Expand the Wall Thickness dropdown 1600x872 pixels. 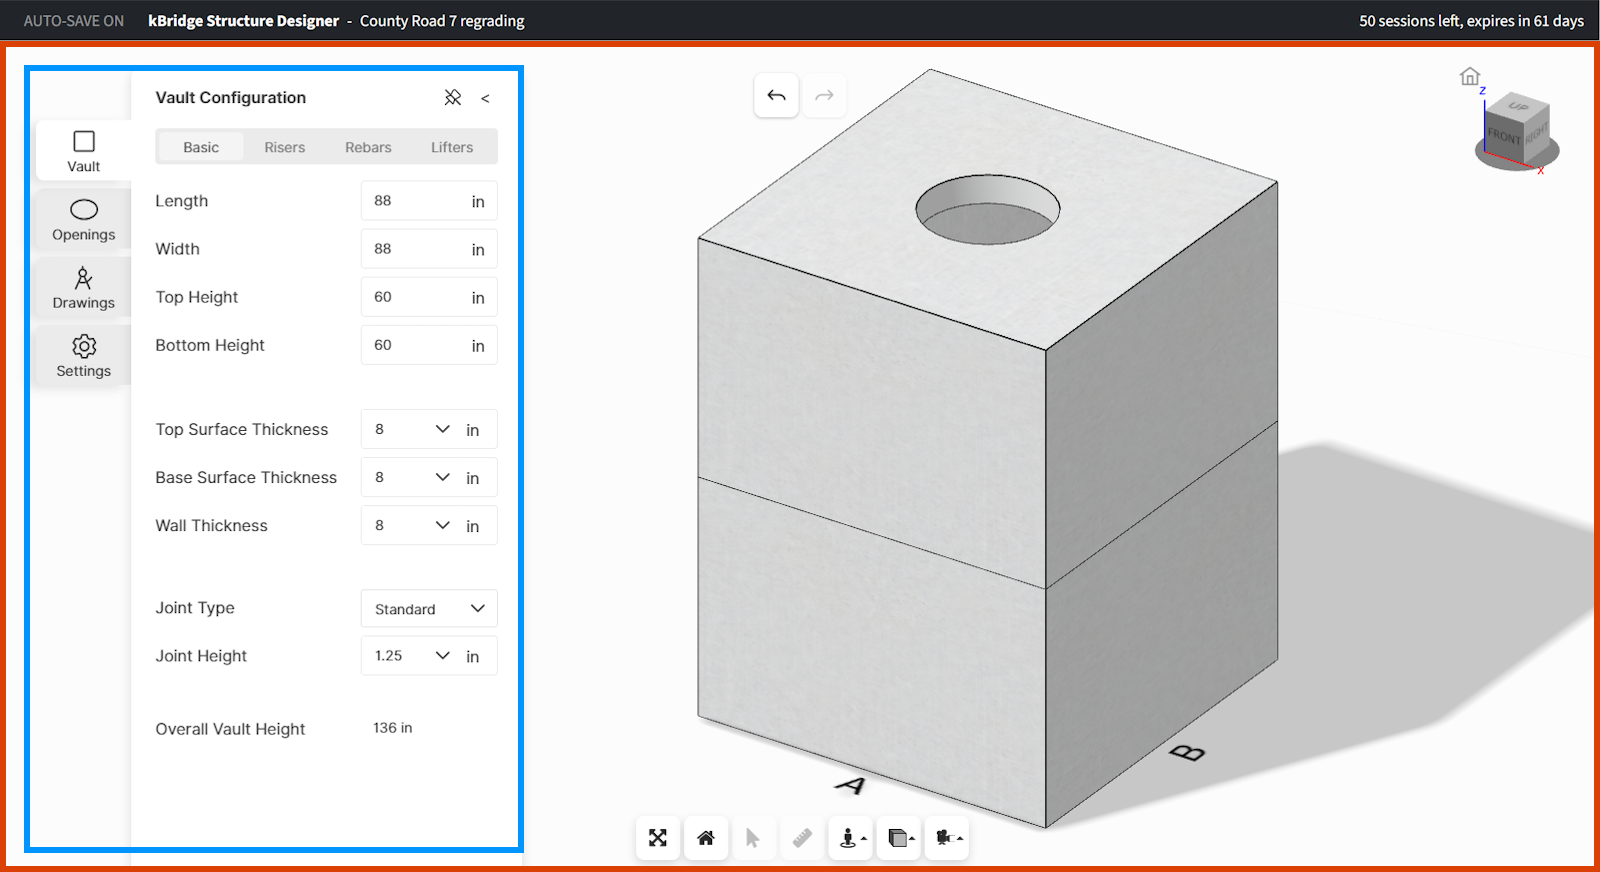pyautogui.click(x=442, y=525)
